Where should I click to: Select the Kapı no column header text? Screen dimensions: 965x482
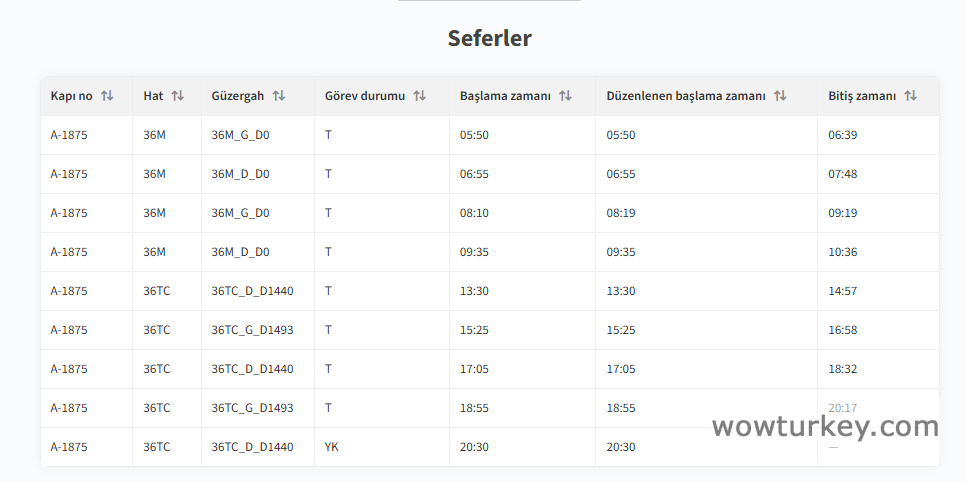tap(71, 96)
